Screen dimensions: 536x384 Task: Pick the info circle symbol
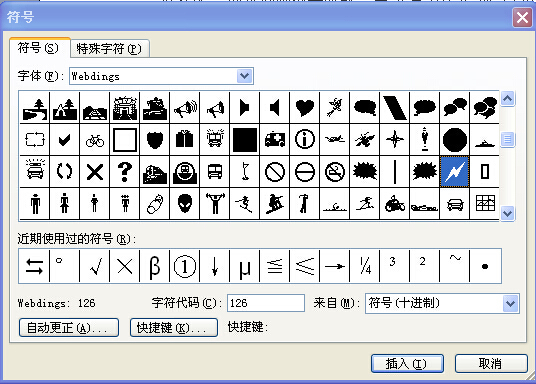coord(305,140)
